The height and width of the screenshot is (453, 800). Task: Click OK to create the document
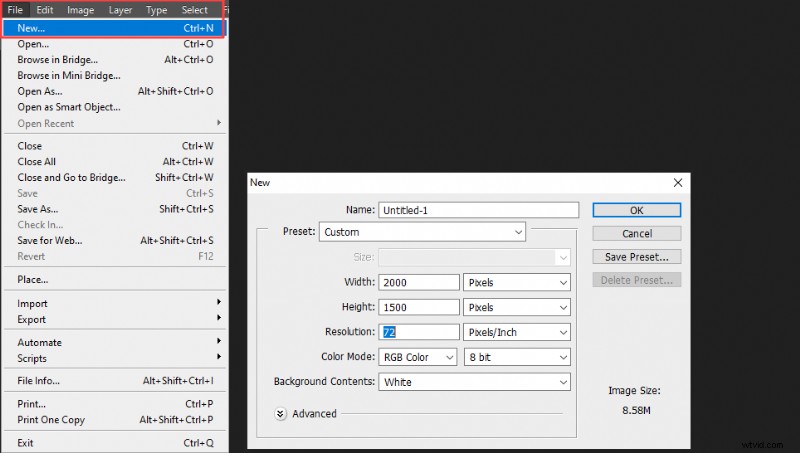tap(636, 210)
